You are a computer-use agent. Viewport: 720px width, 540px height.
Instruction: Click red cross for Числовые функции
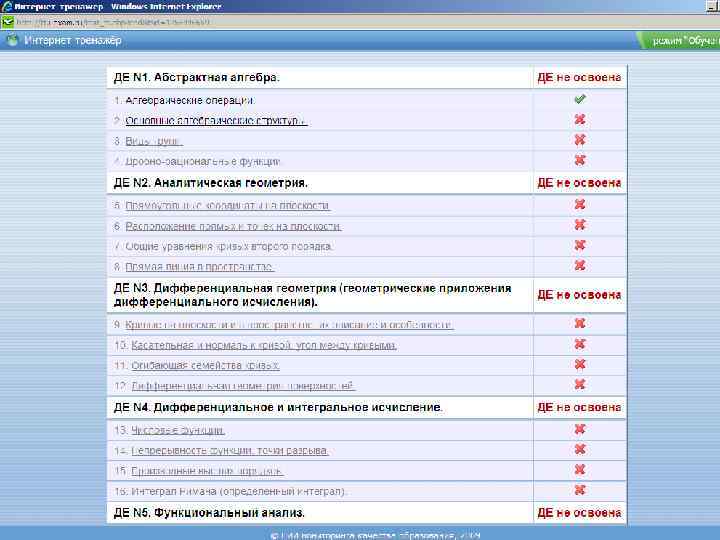click(580, 429)
